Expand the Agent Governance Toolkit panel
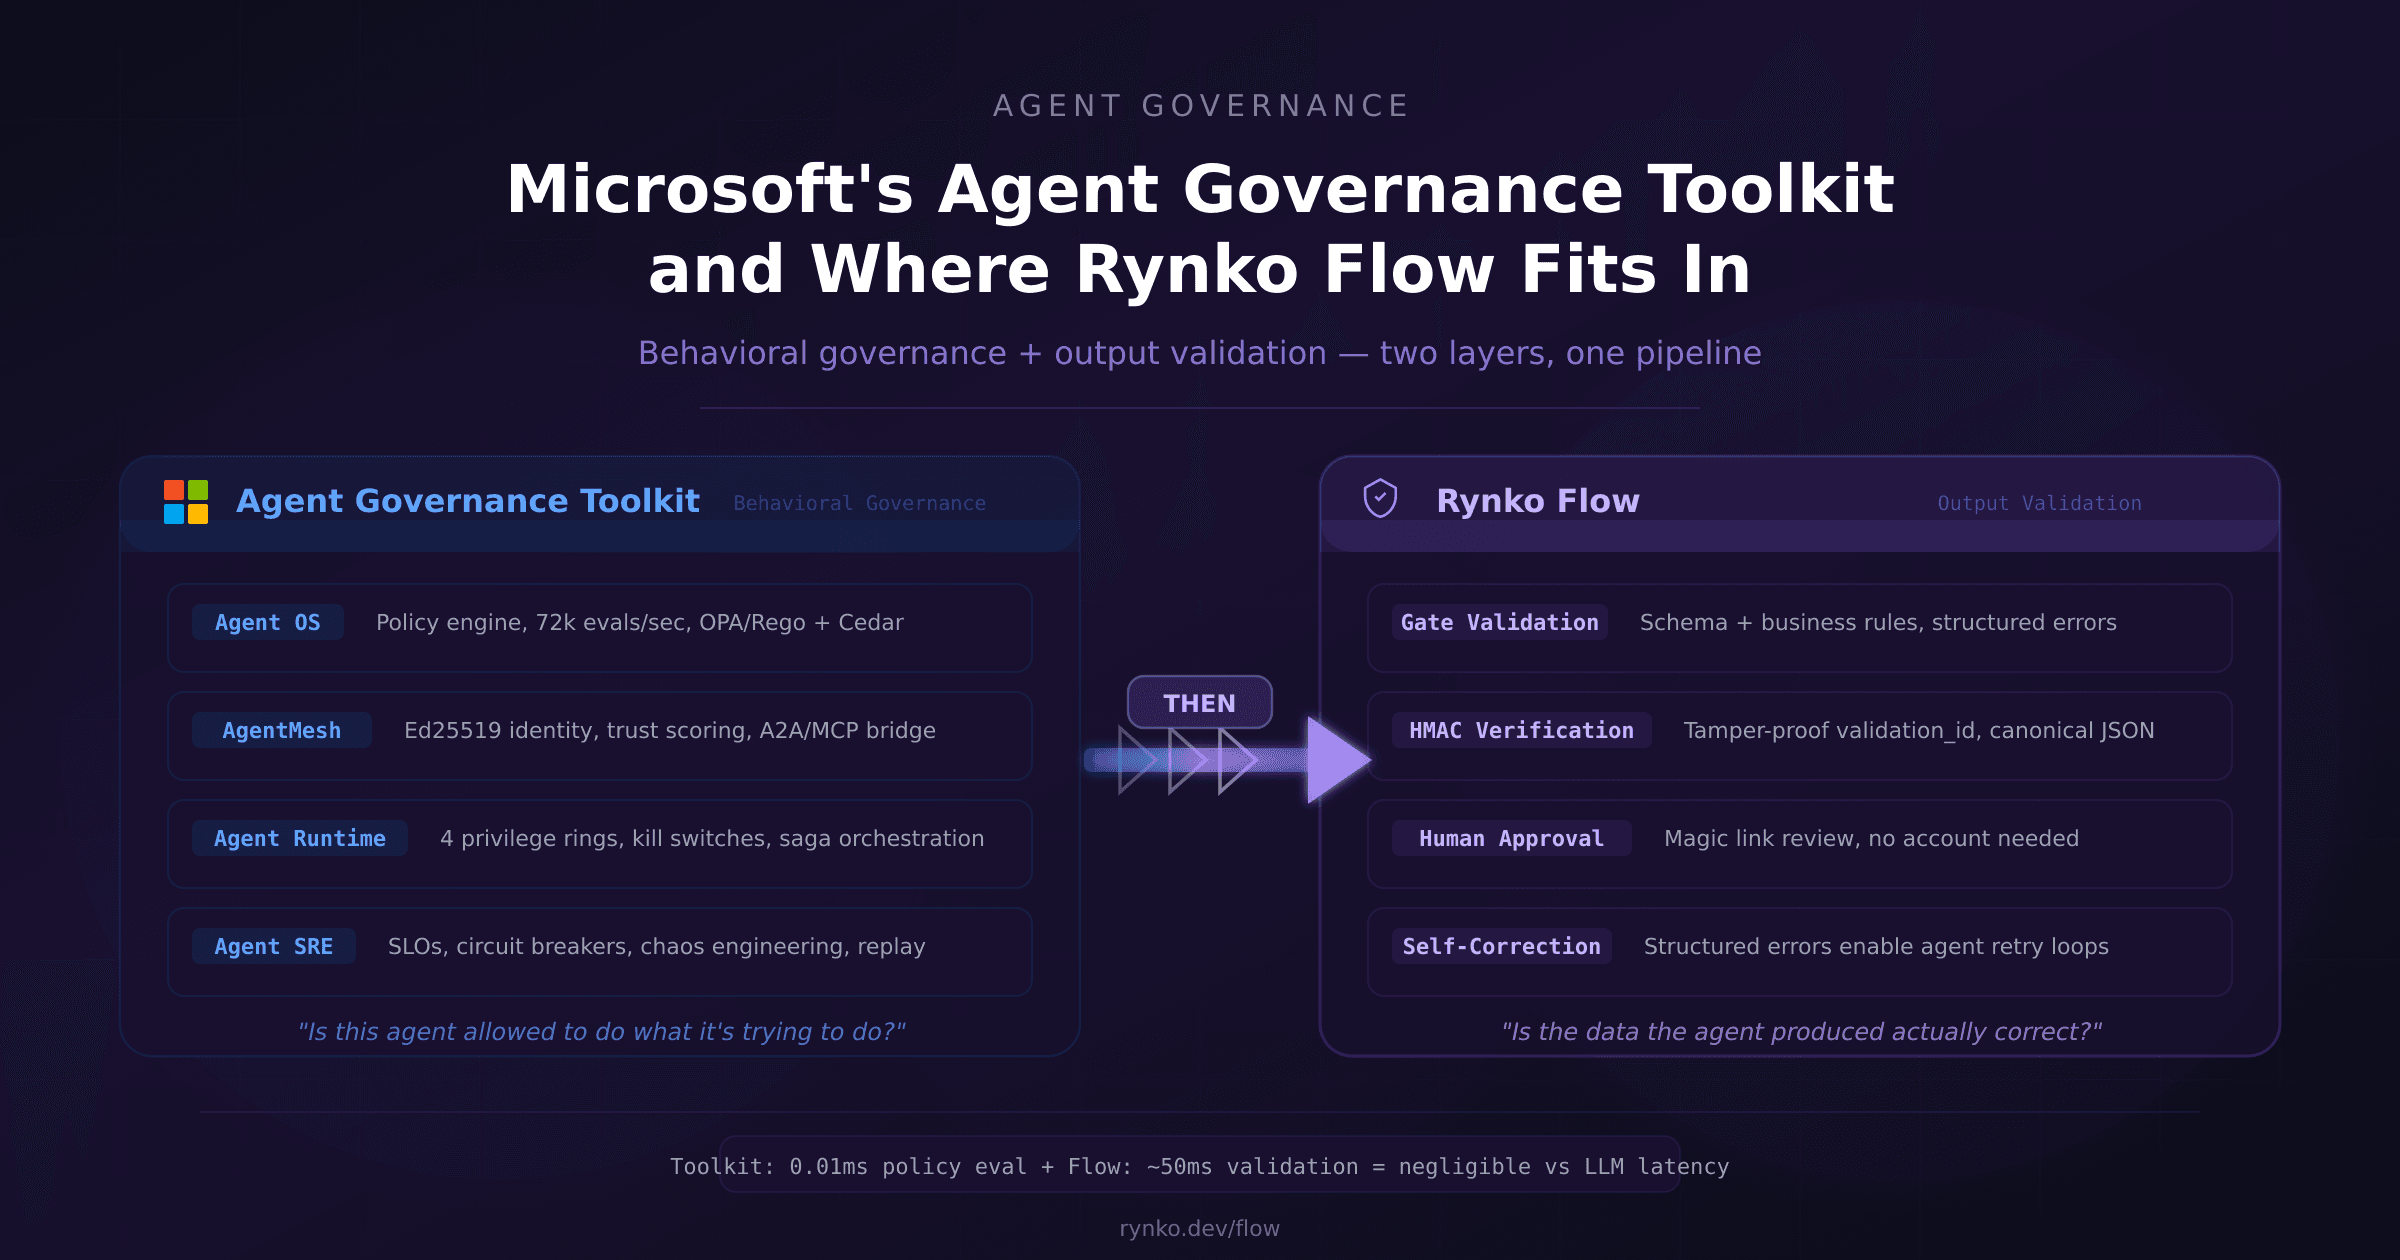 click(466, 500)
